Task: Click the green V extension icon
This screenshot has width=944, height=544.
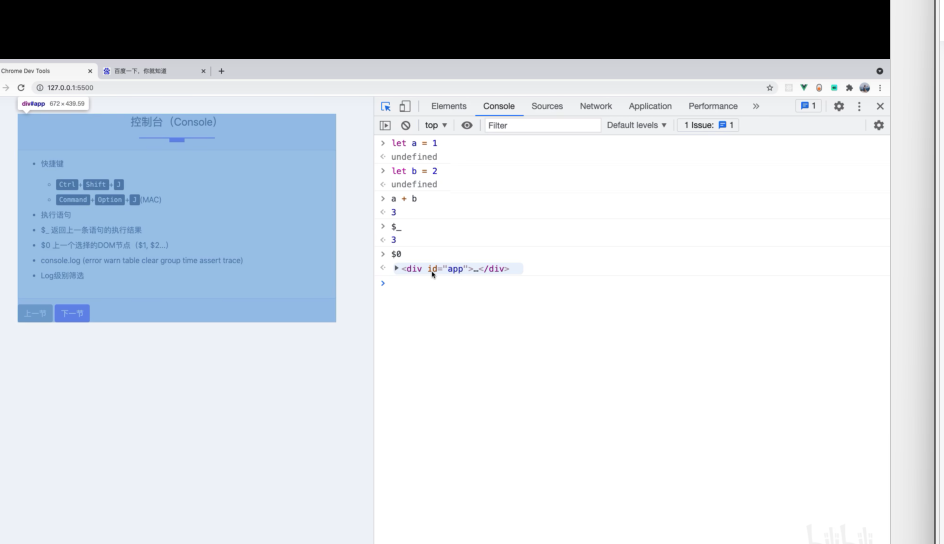Action: pyautogui.click(x=804, y=88)
